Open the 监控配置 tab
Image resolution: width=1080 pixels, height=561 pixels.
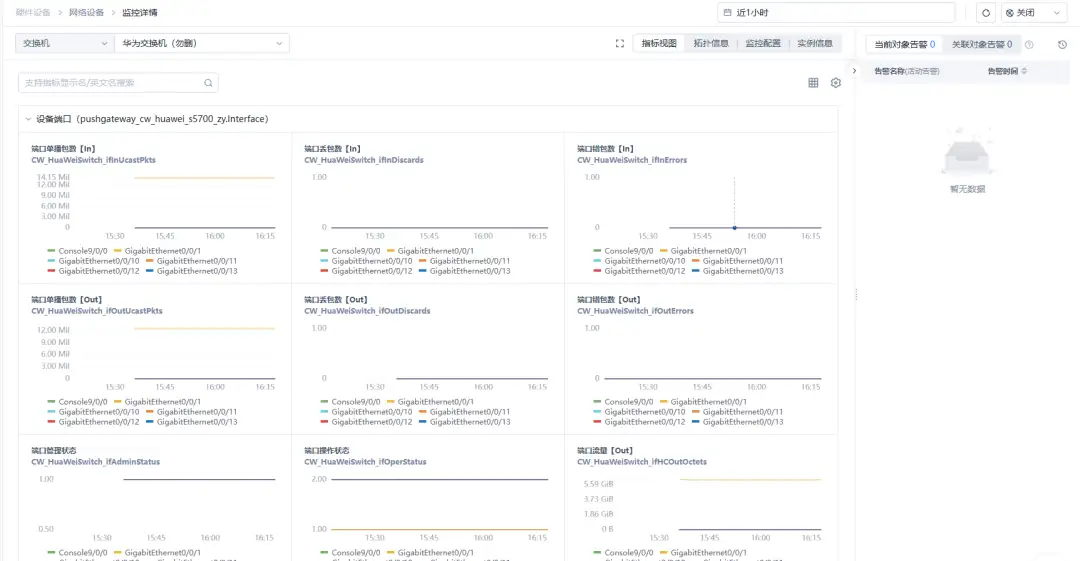coord(763,43)
